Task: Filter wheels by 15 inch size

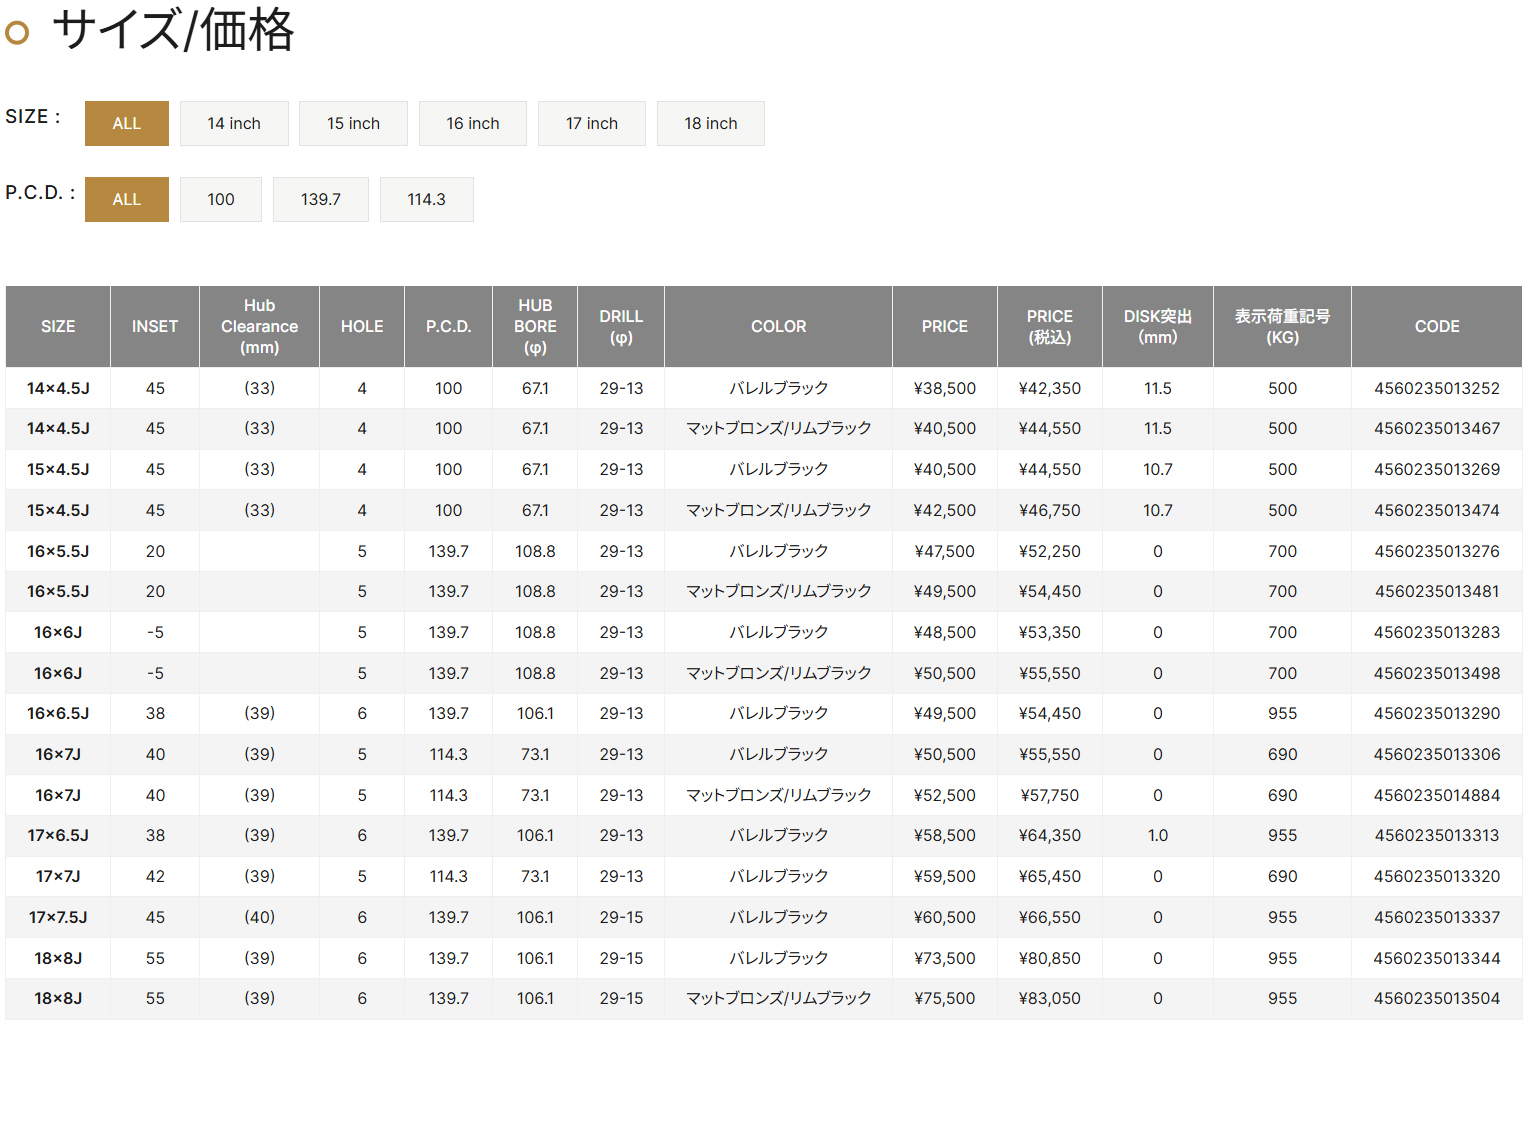Action: tap(353, 123)
